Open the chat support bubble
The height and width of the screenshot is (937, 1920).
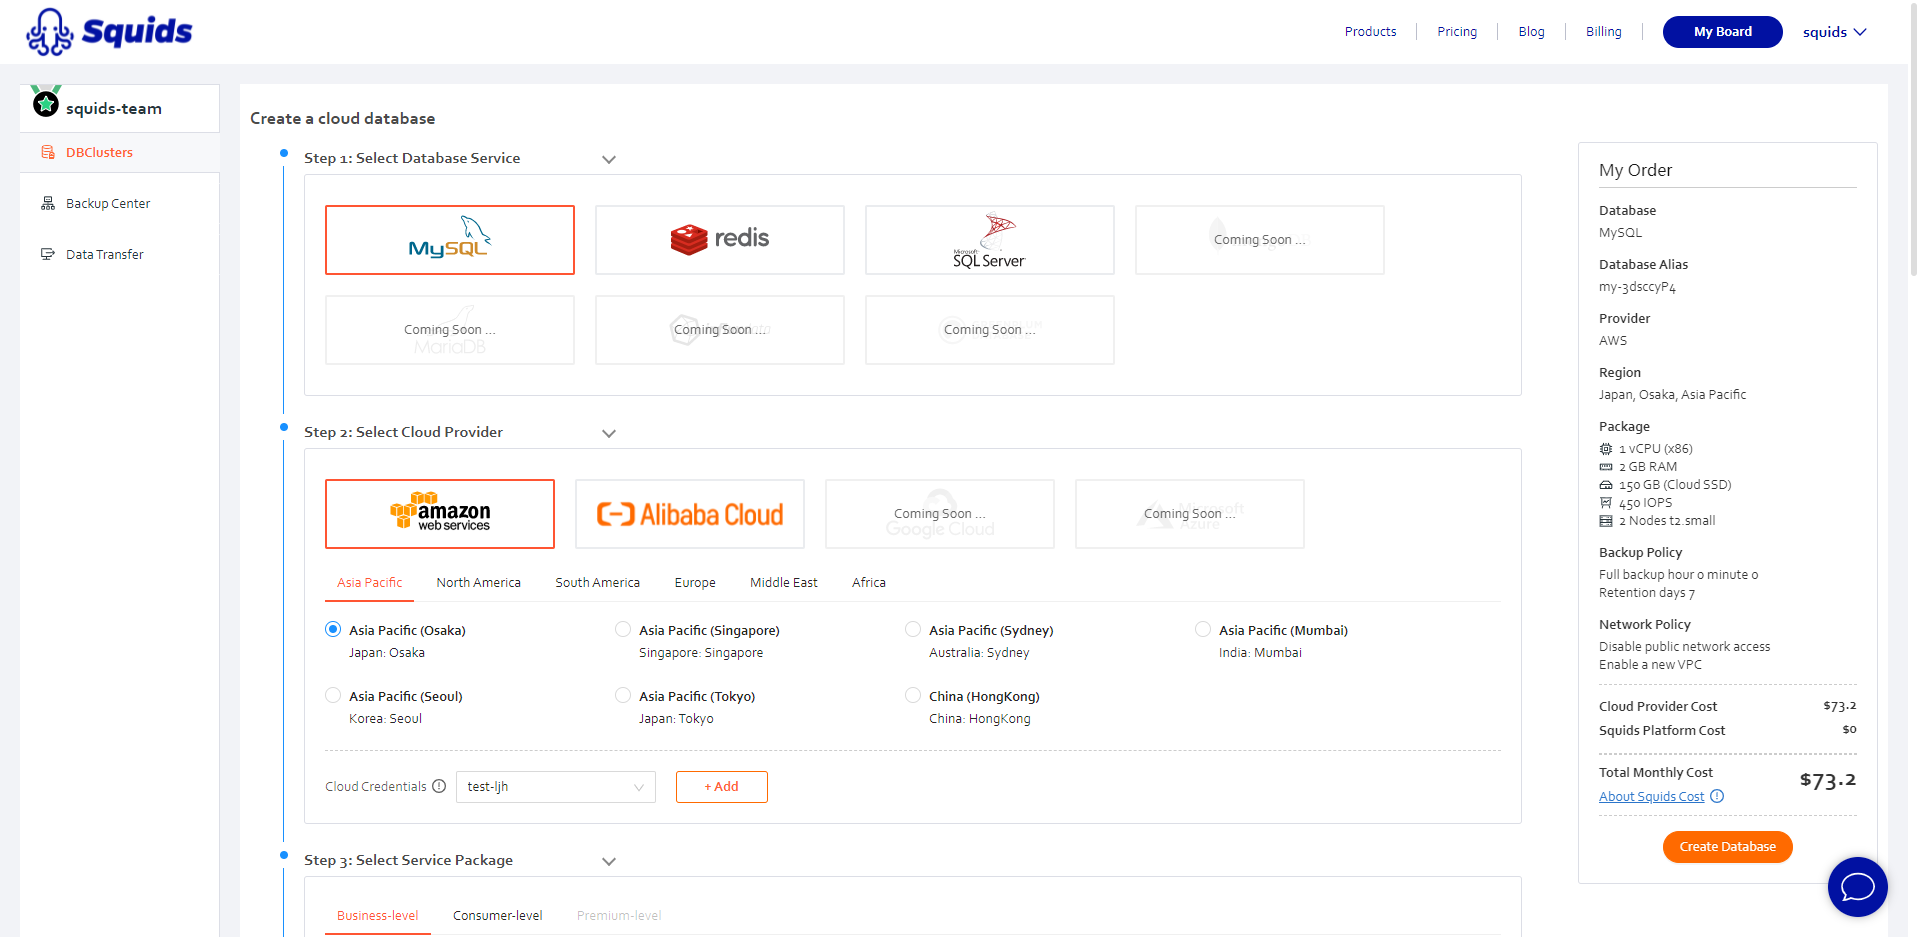pos(1857,887)
